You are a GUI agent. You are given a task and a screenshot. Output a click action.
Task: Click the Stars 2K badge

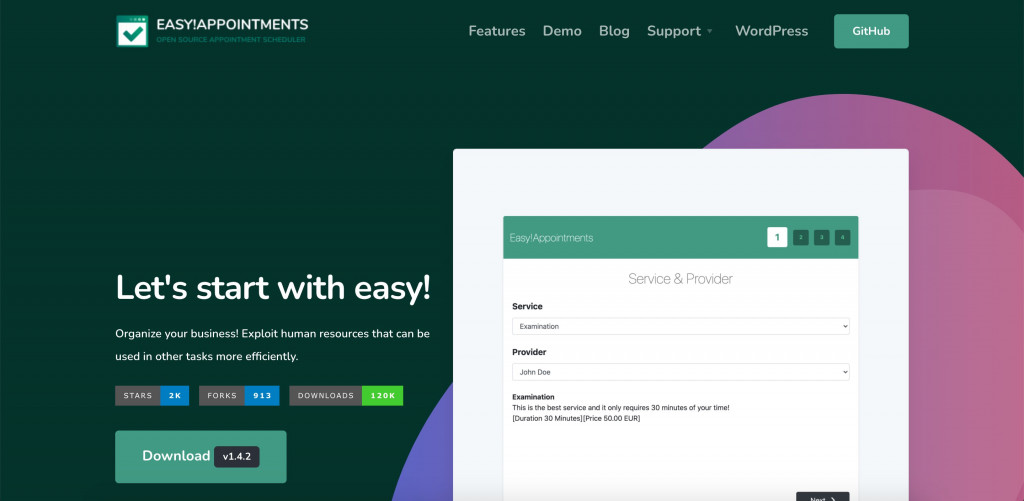(x=152, y=395)
